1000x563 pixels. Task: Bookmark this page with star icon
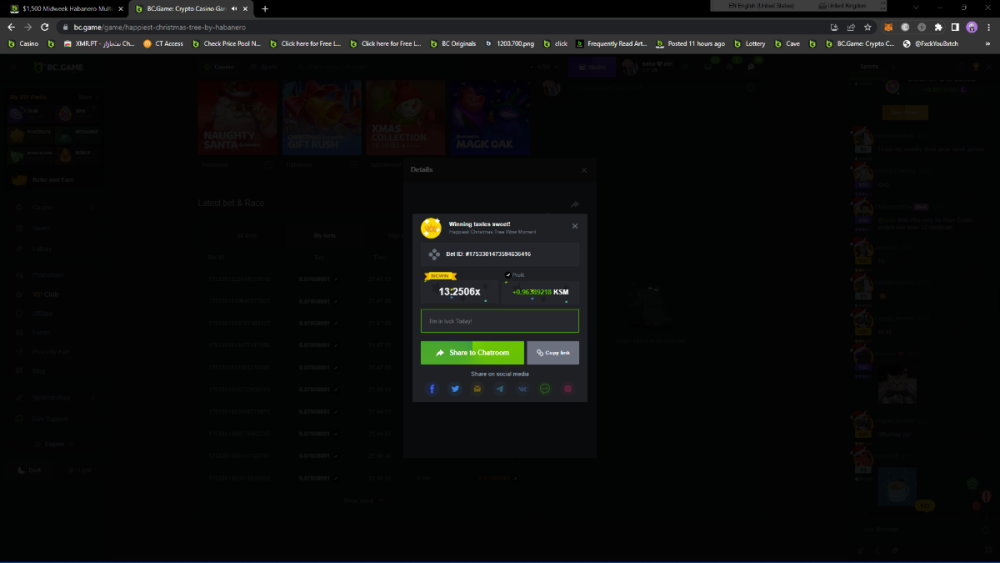pos(866,27)
